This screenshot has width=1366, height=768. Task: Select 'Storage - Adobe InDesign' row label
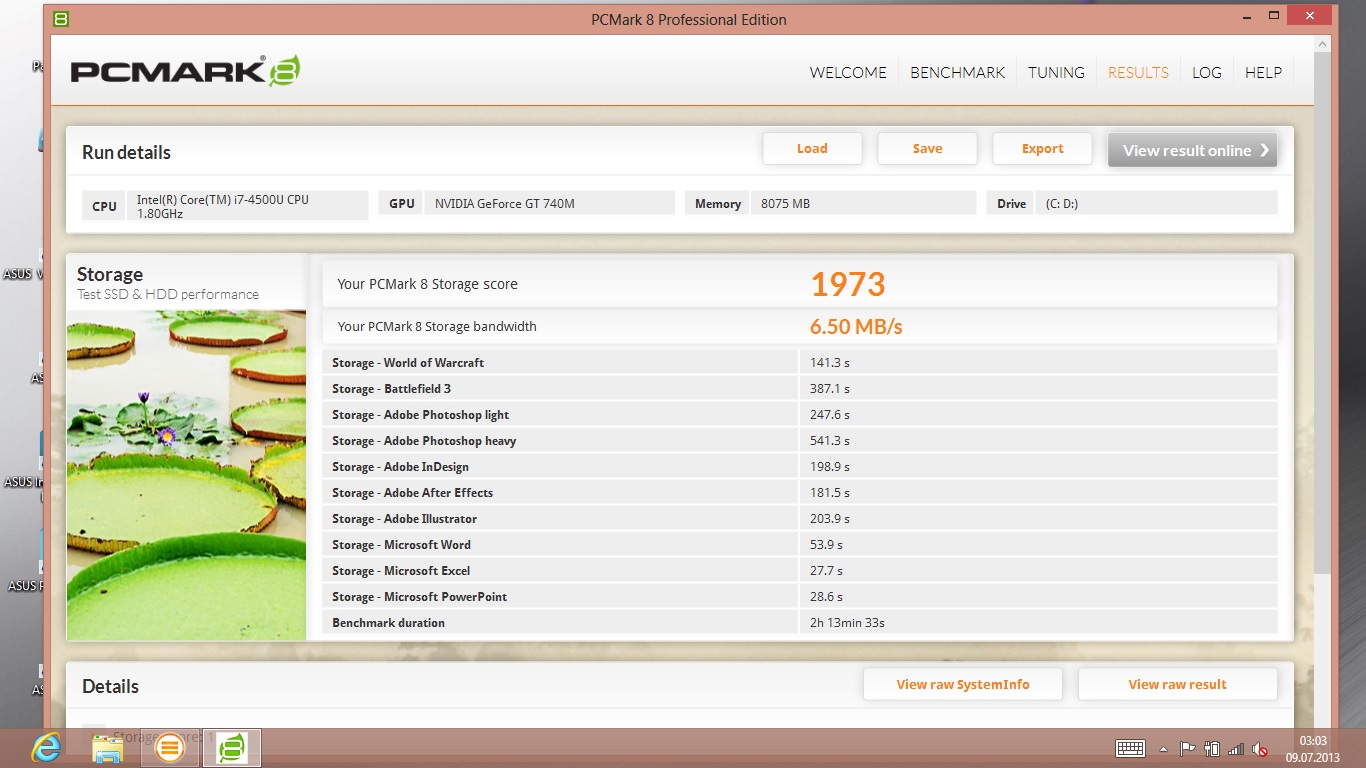pos(400,466)
